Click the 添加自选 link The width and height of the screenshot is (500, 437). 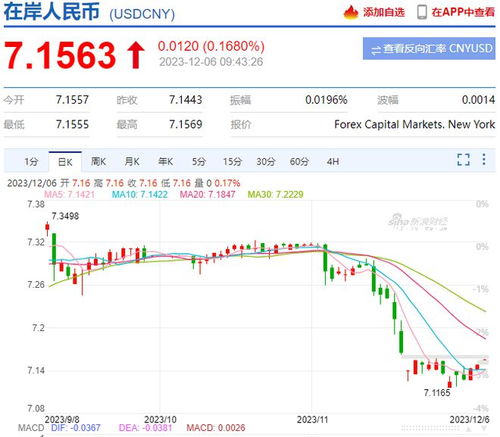pyautogui.click(x=384, y=12)
